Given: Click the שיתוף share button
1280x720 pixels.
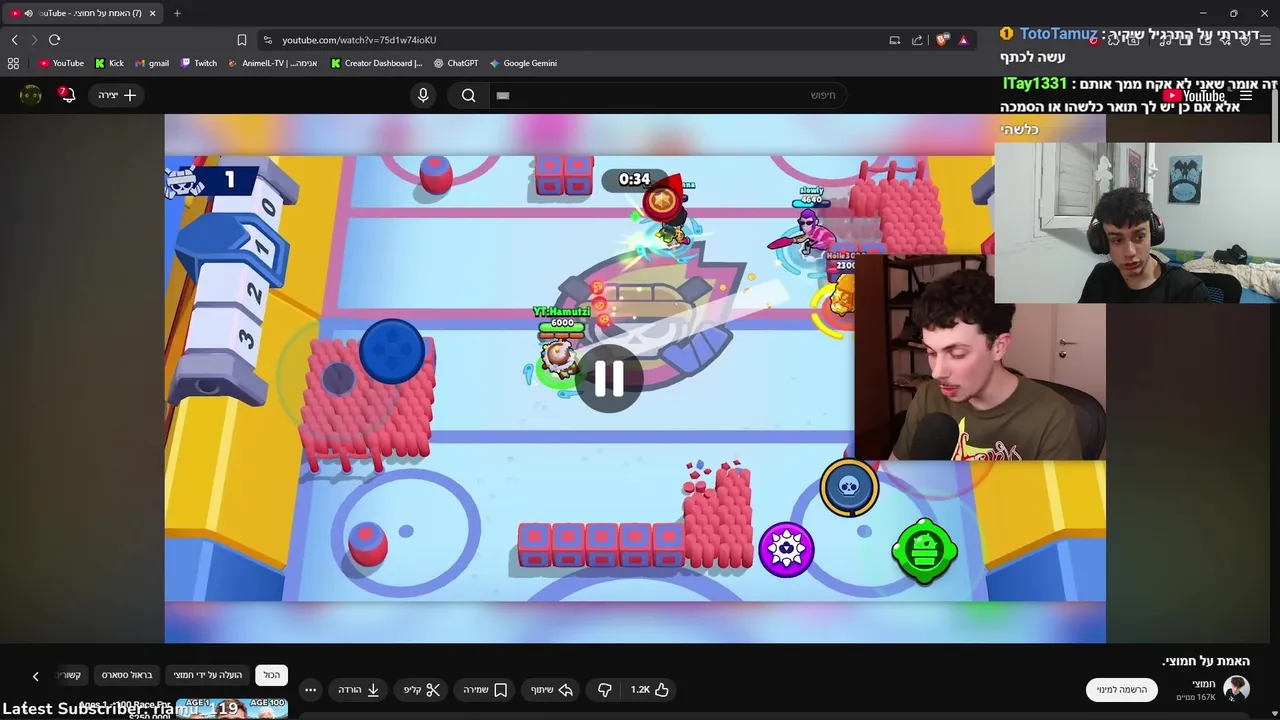Looking at the screenshot, I should coord(552,690).
